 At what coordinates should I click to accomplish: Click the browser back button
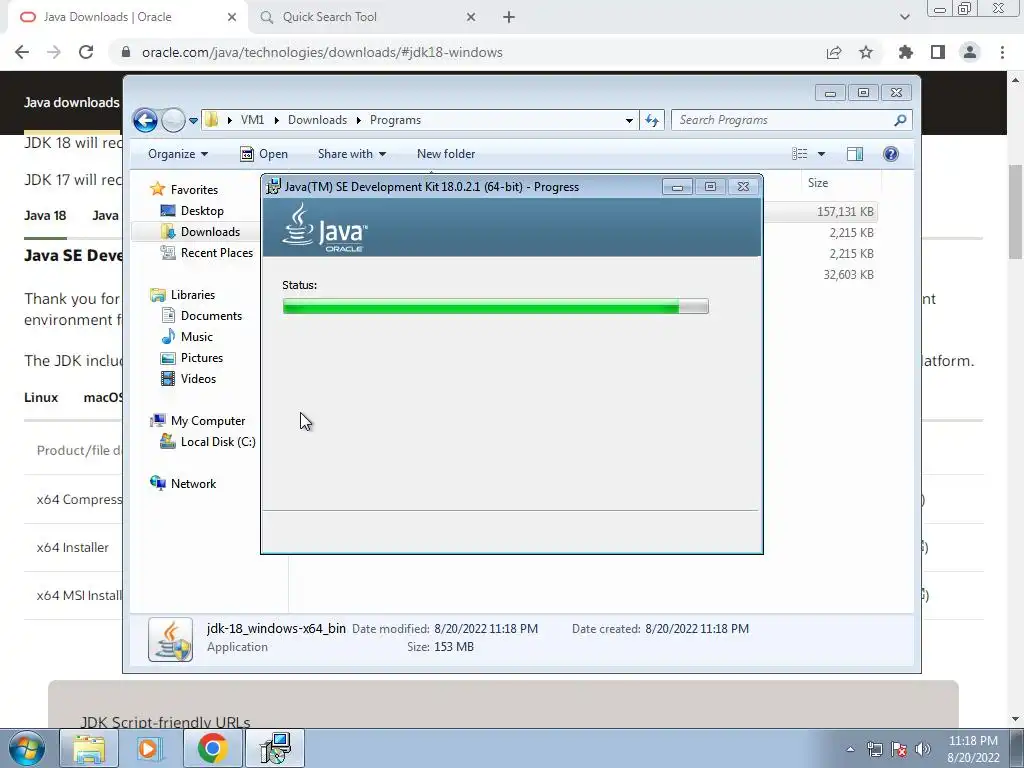(22, 52)
